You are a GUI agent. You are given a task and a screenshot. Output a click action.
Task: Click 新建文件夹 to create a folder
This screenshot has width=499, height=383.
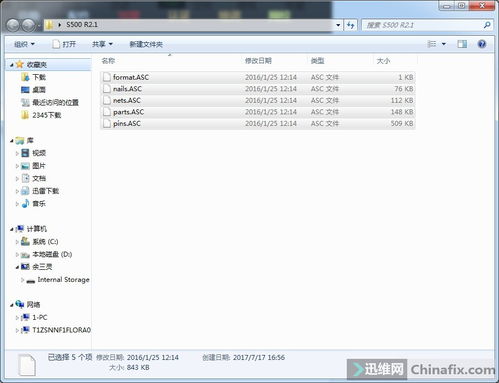(x=146, y=44)
